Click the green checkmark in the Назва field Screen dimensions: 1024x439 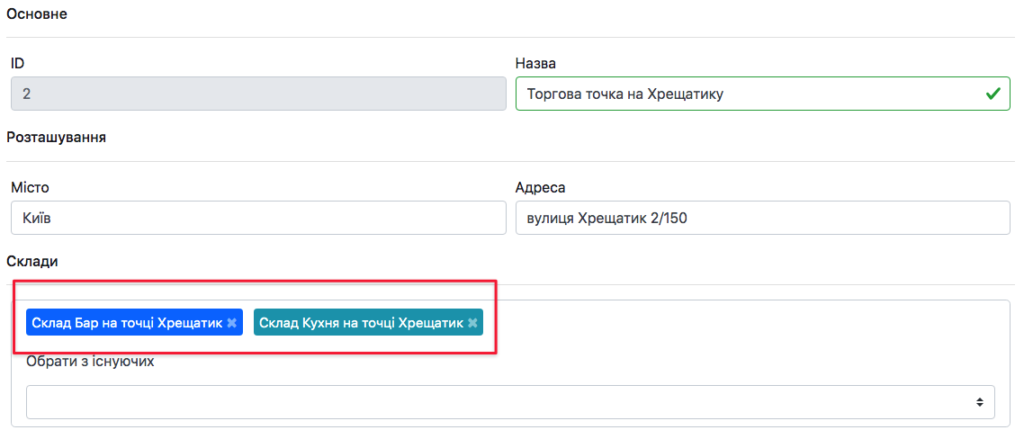992,94
